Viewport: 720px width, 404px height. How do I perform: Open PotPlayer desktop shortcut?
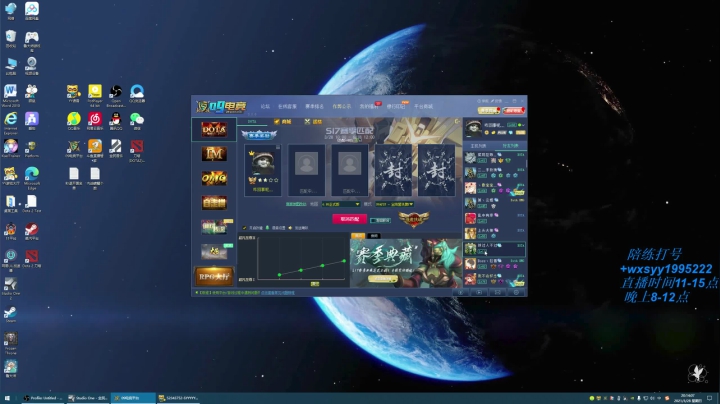(95, 95)
